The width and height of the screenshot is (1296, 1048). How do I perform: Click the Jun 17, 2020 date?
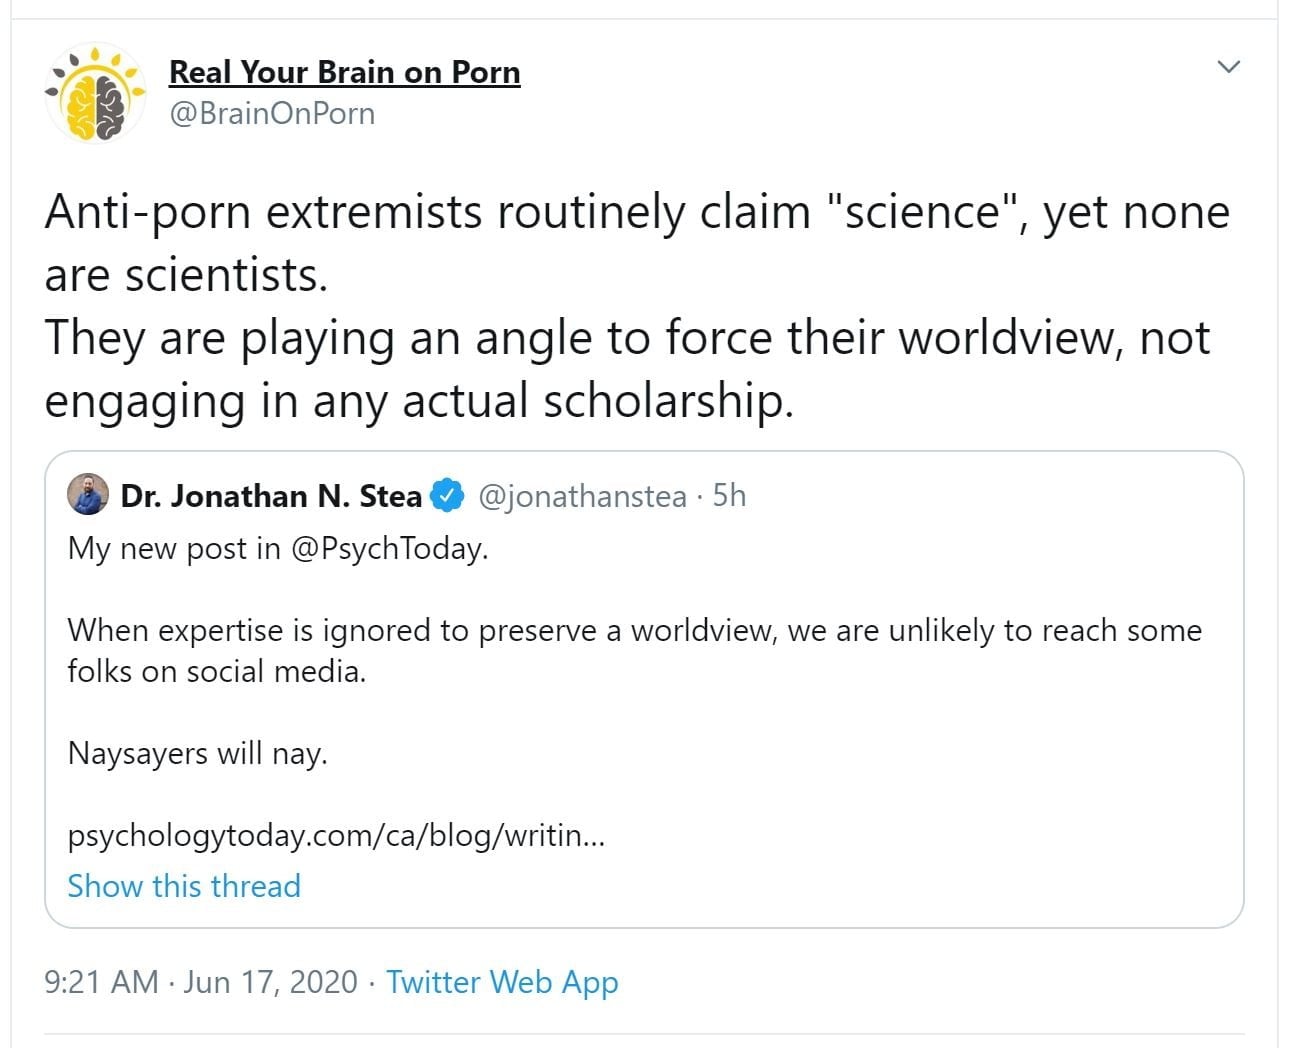click(x=271, y=982)
